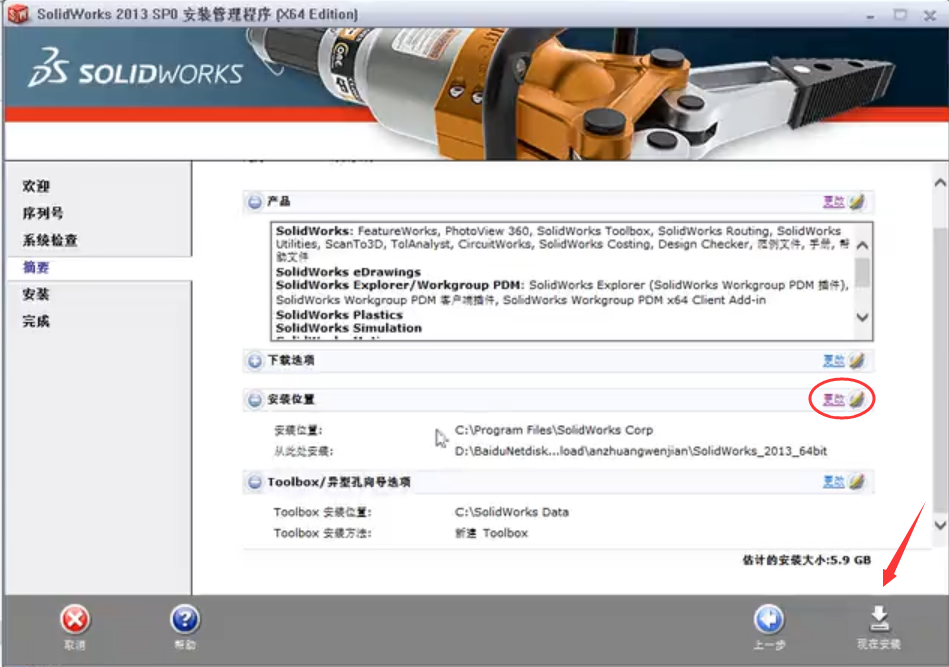The height and width of the screenshot is (667, 949).
Task: Select 序列号 step in sidebar
Action: (x=43, y=213)
